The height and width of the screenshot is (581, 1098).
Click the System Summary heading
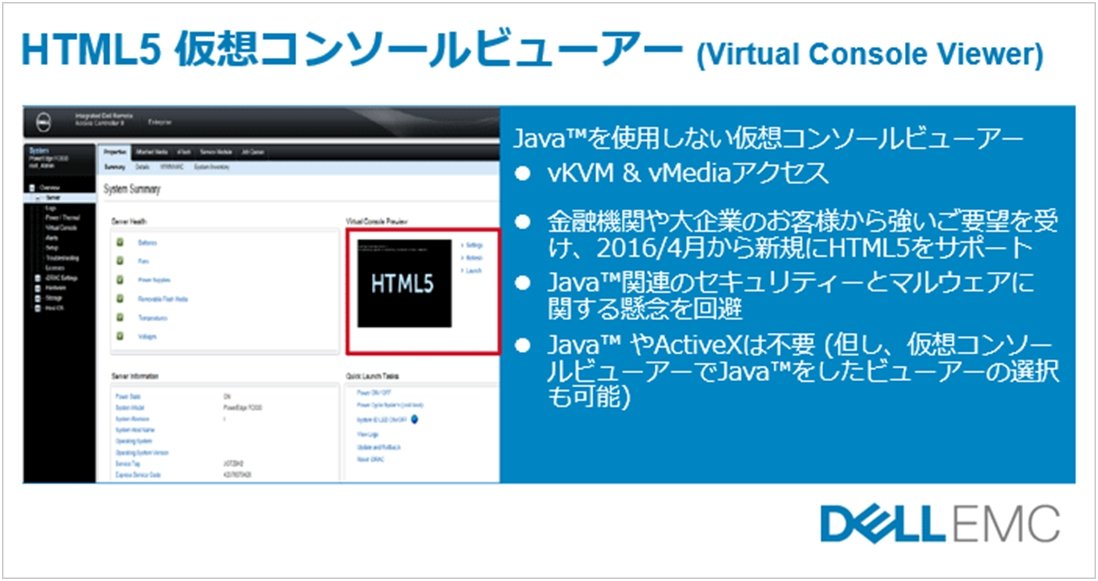[132, 190]
